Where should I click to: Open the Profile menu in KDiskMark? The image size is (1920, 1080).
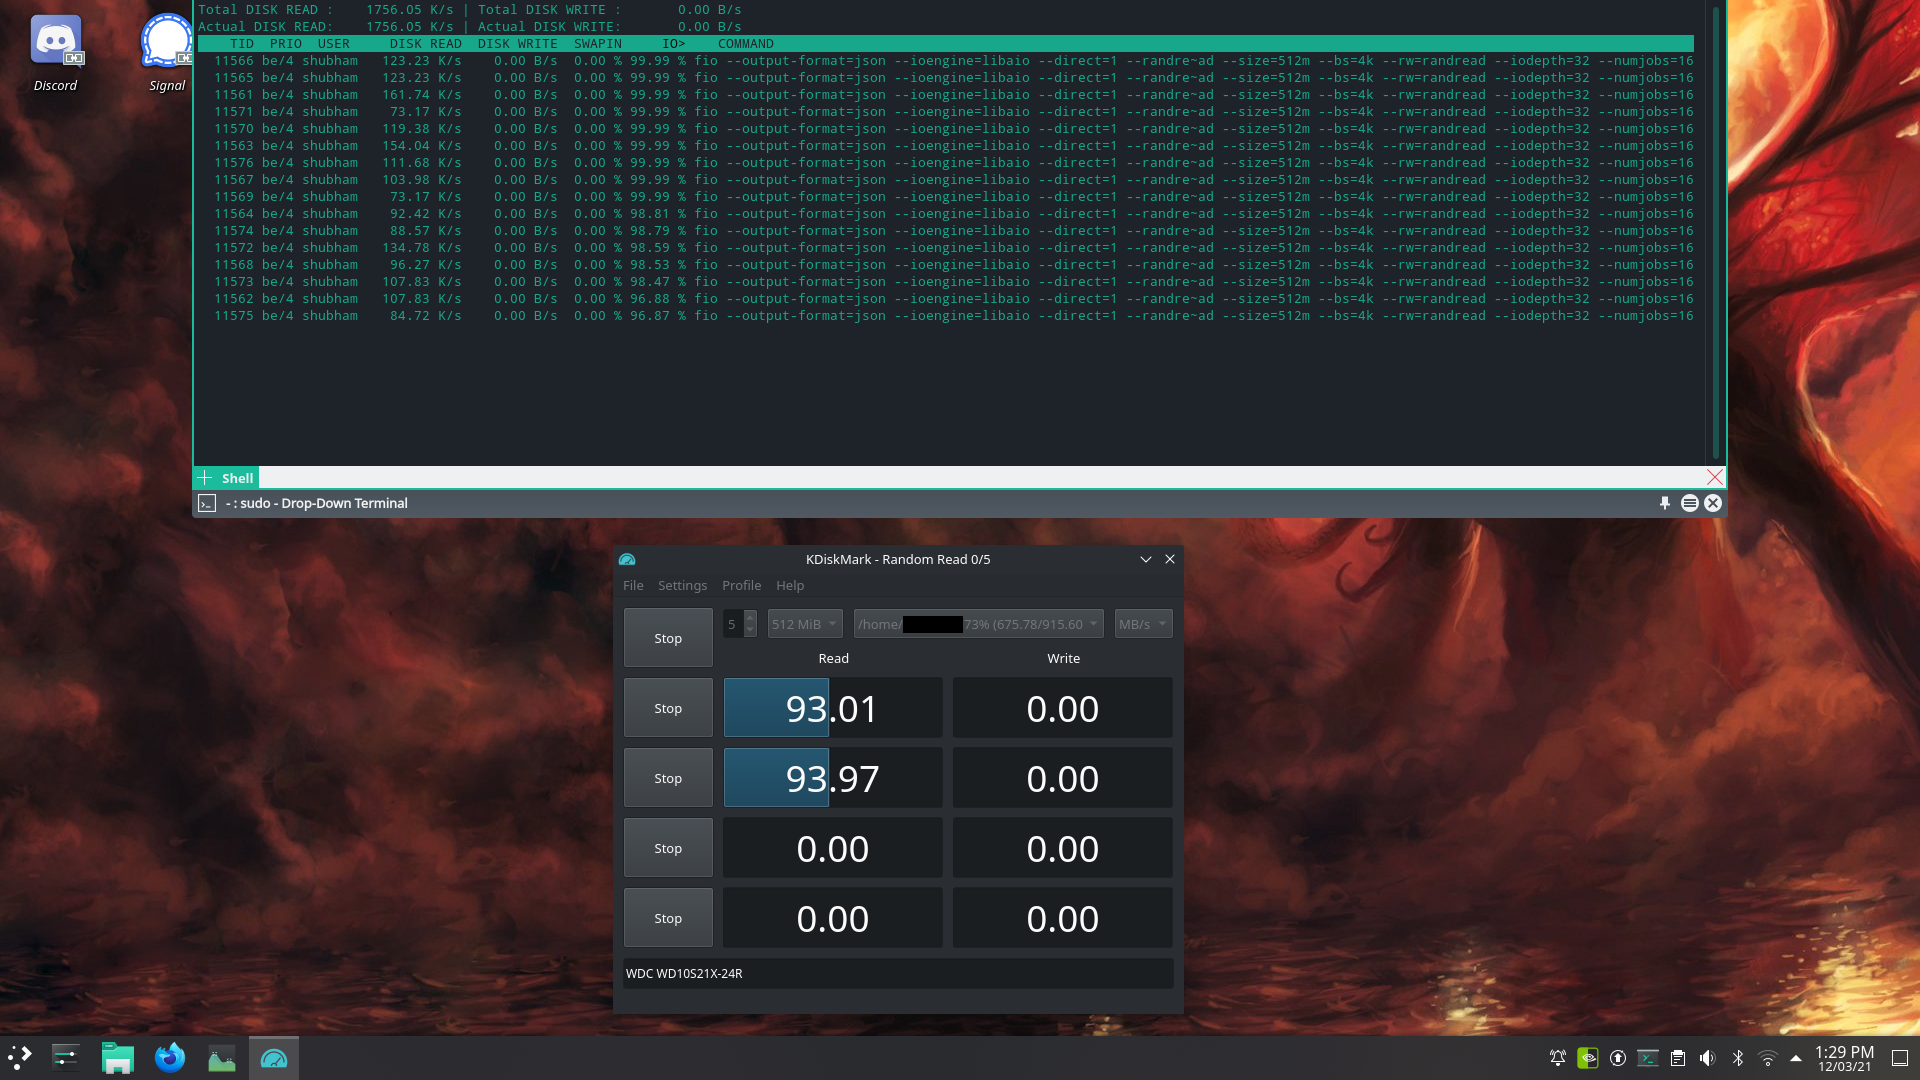click(x=741, y=585)
